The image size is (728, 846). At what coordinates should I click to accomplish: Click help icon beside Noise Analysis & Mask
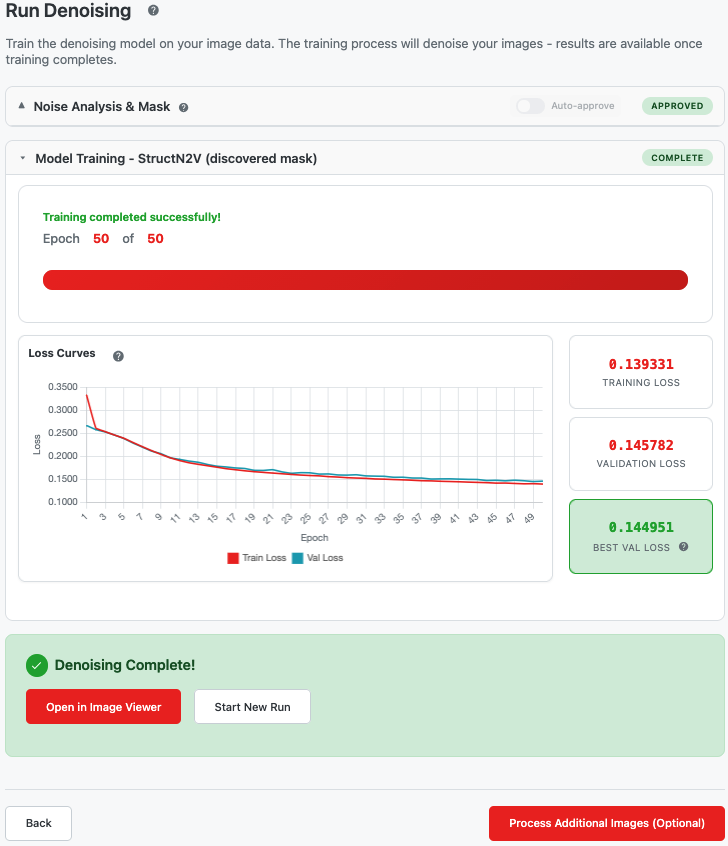(183, 107)
